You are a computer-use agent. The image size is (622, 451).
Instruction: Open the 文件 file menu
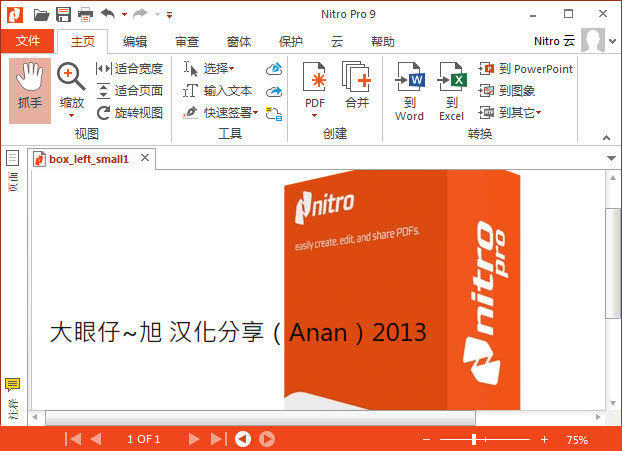(x=27, y=41)
